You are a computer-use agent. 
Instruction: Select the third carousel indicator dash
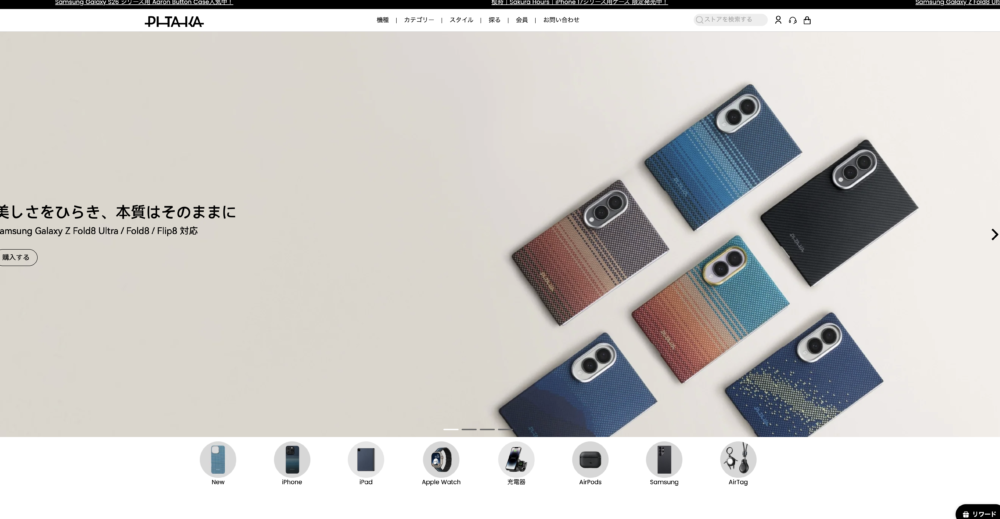pos(487,429)
